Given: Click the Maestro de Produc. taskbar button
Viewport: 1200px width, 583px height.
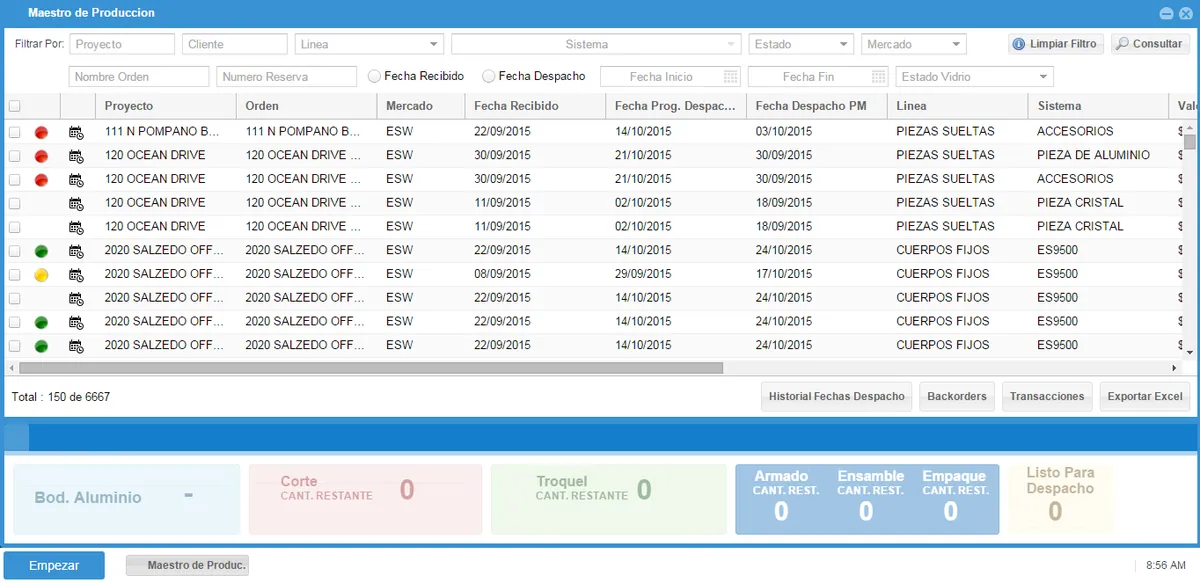Looking at the screenshot, I should [187, 566].
